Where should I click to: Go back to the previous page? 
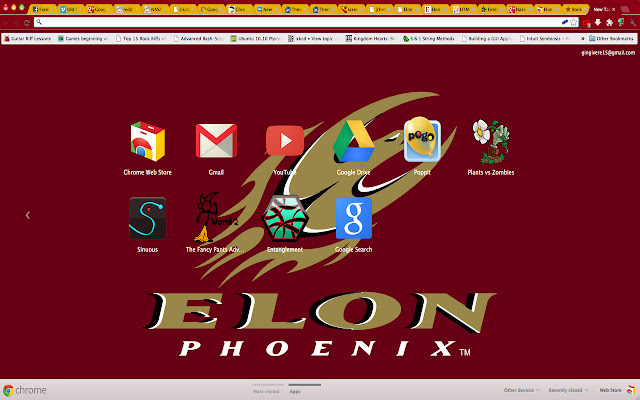pos(6,22)
